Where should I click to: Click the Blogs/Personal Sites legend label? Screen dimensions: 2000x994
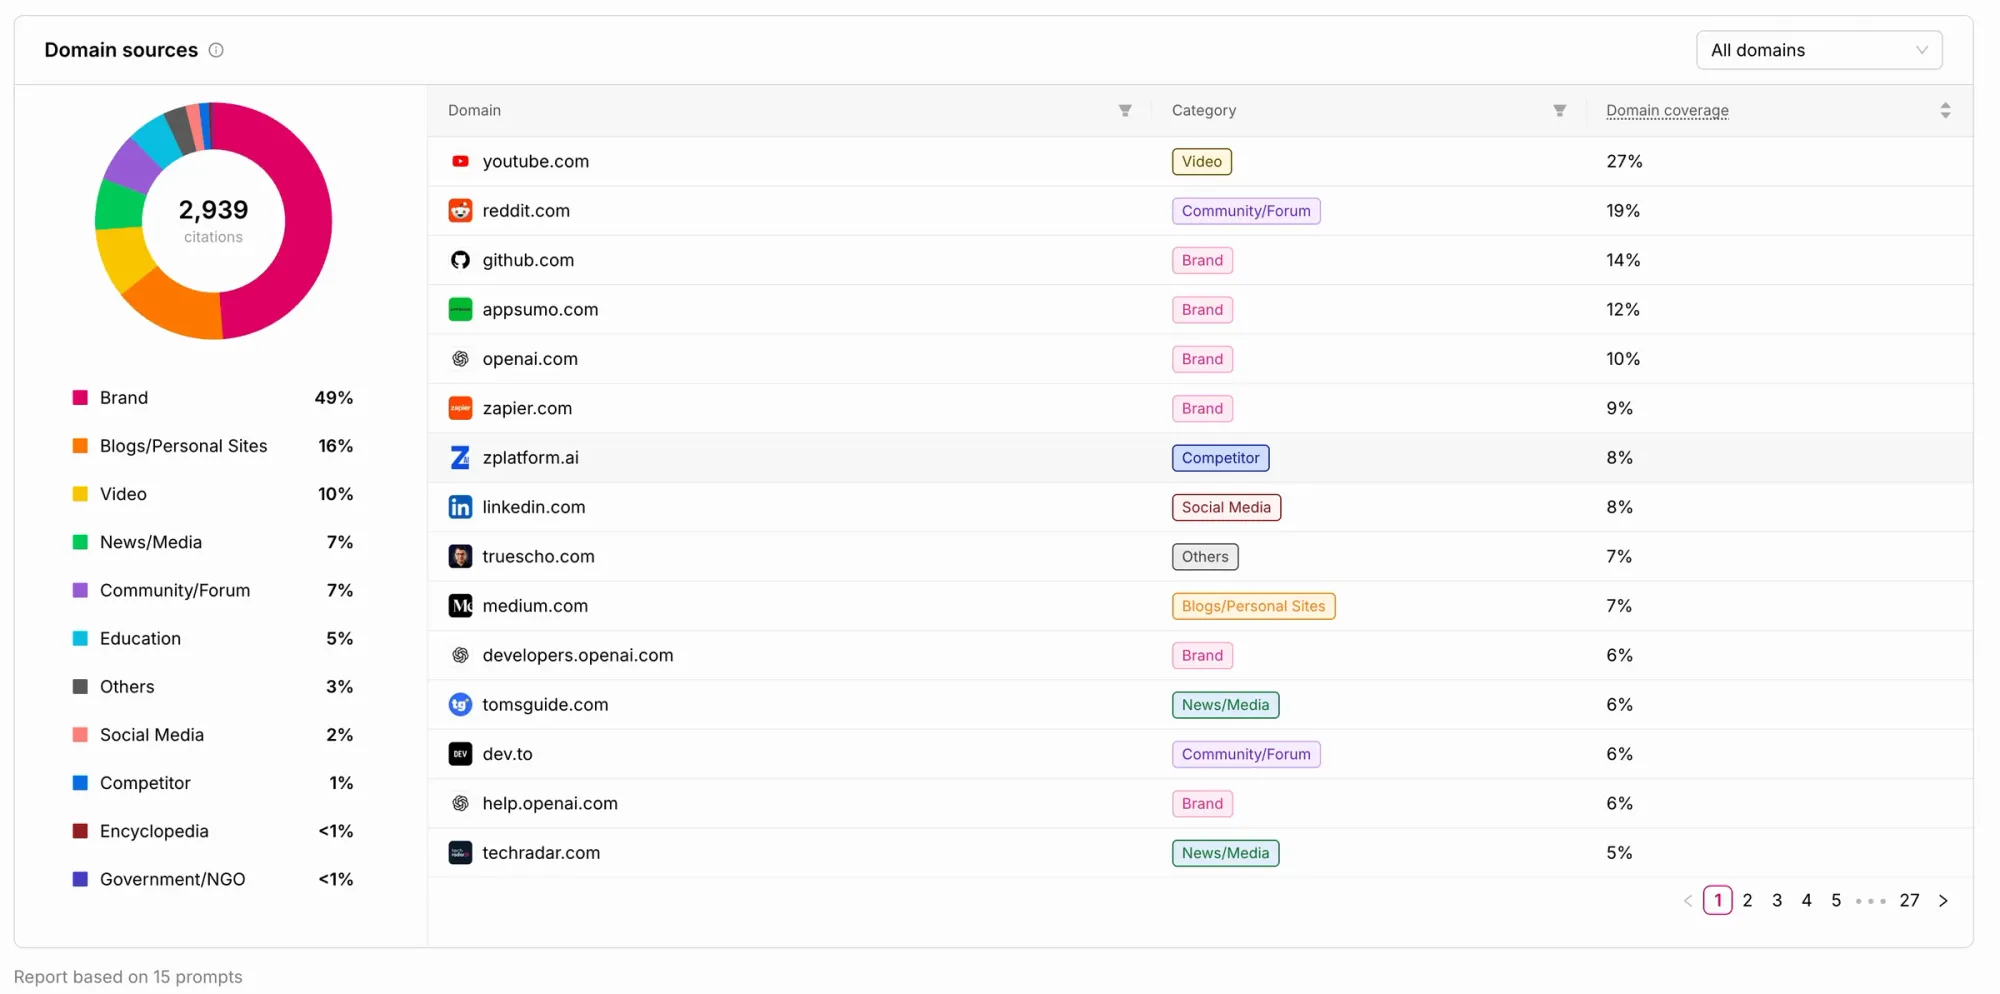[184, 446]
